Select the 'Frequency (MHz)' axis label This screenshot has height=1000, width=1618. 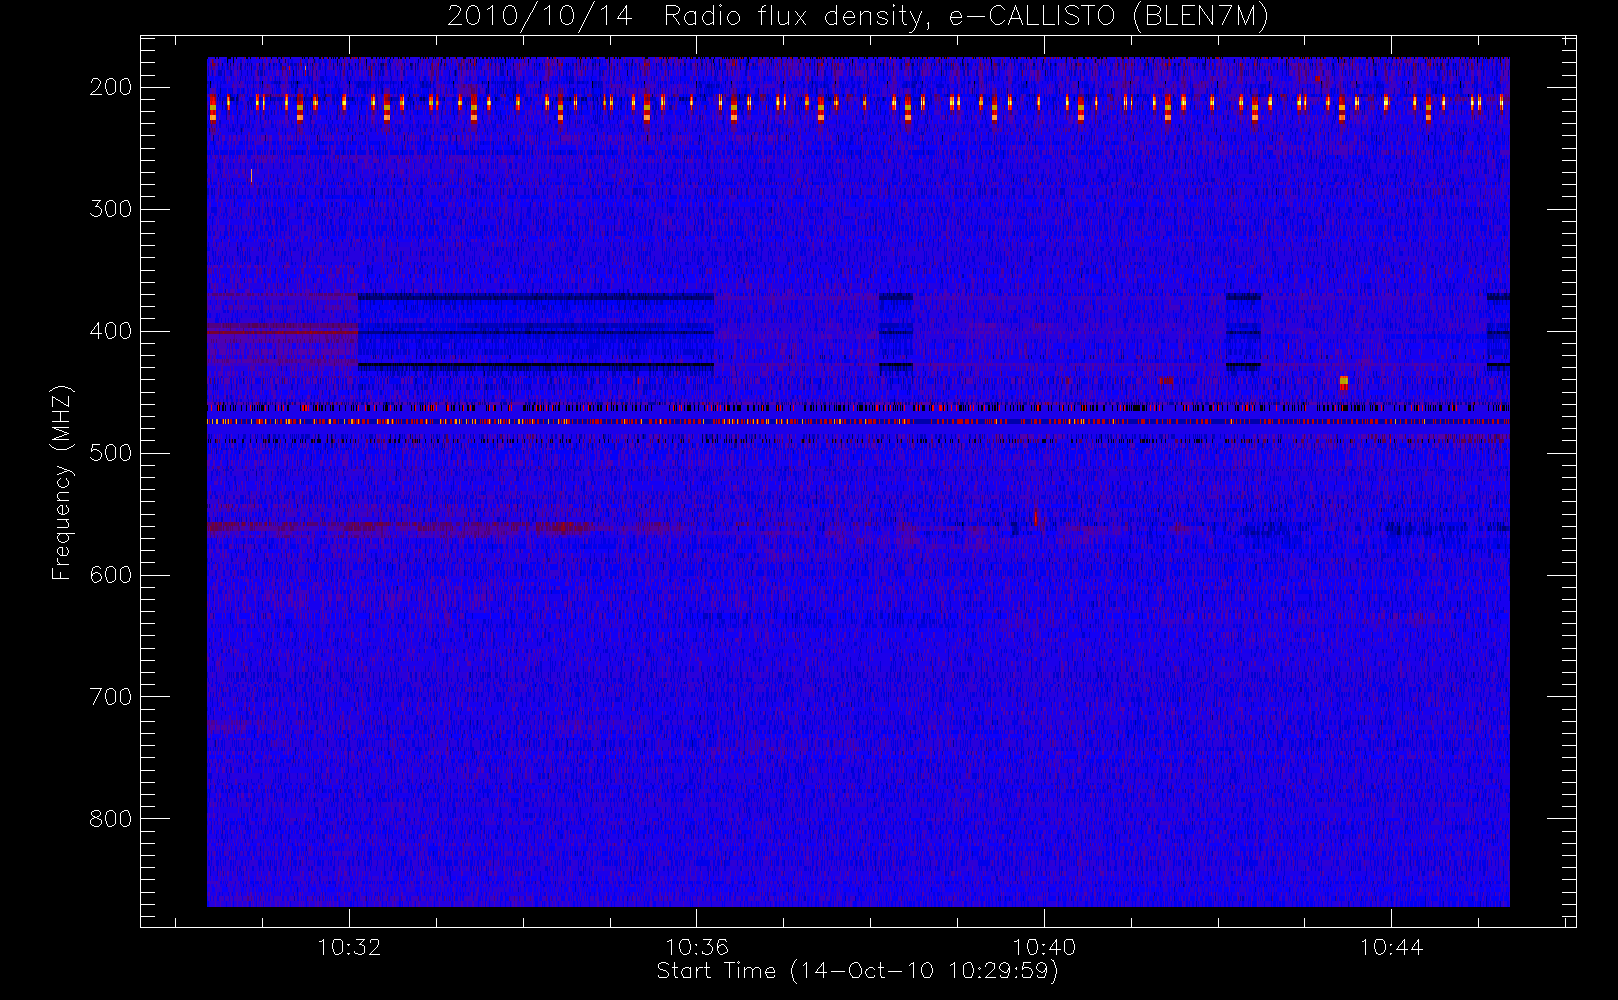(x=62, y=481)
